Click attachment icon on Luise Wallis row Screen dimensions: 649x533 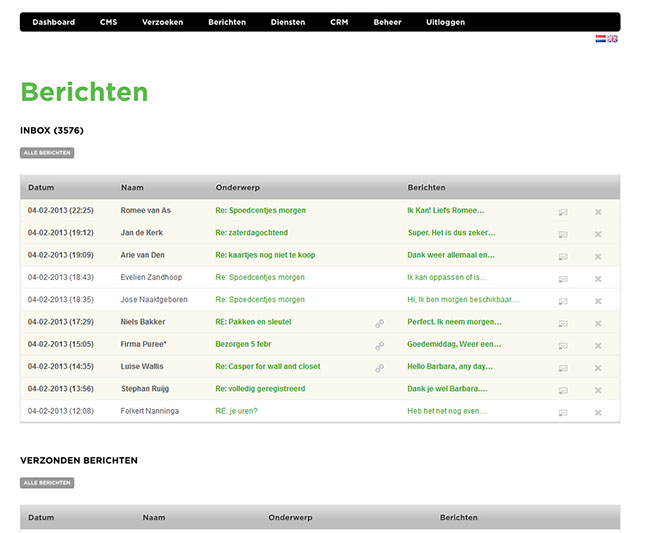point(379,367)
